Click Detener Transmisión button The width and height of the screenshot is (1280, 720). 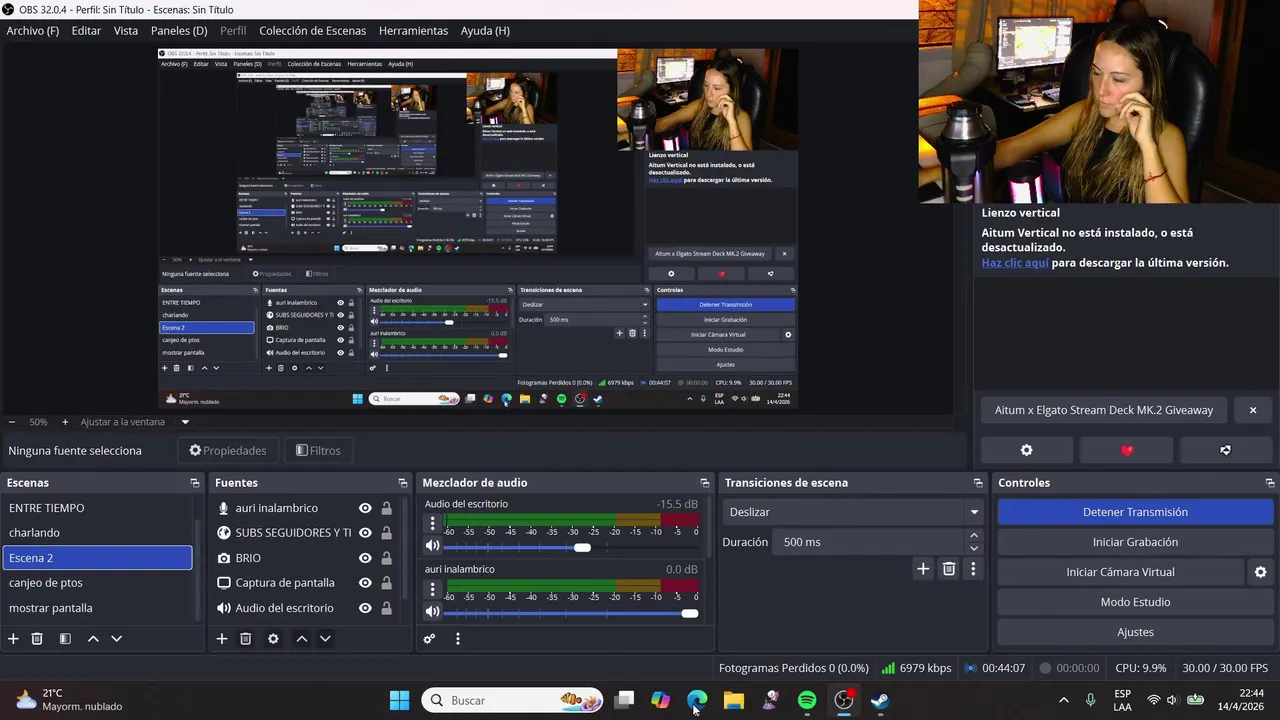(x=1135, y=512)
